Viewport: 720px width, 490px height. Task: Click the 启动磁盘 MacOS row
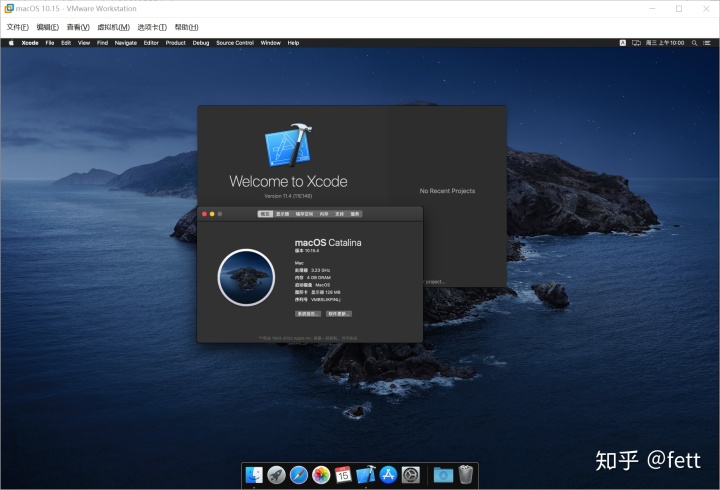coord(312,285)
